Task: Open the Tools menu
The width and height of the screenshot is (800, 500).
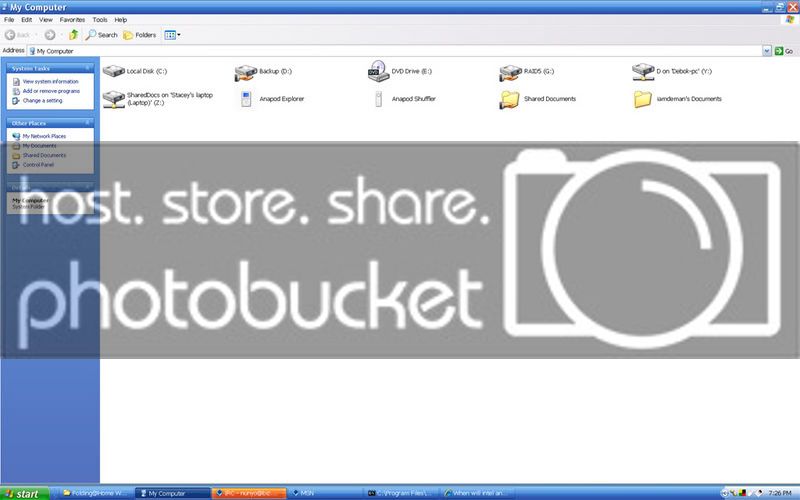Action: point(99,19)
